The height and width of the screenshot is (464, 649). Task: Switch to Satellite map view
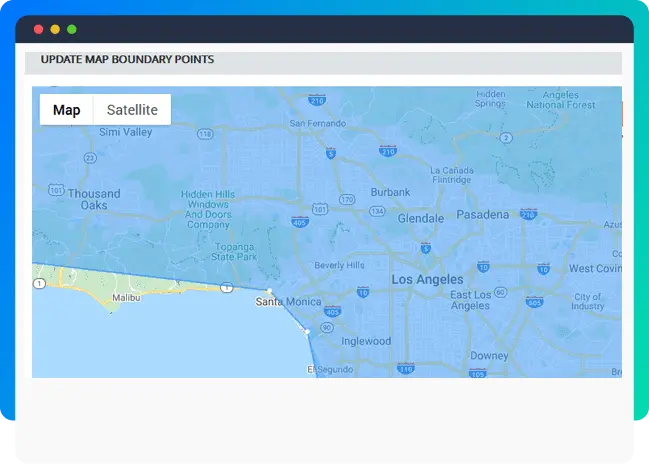tap(132, 110)
